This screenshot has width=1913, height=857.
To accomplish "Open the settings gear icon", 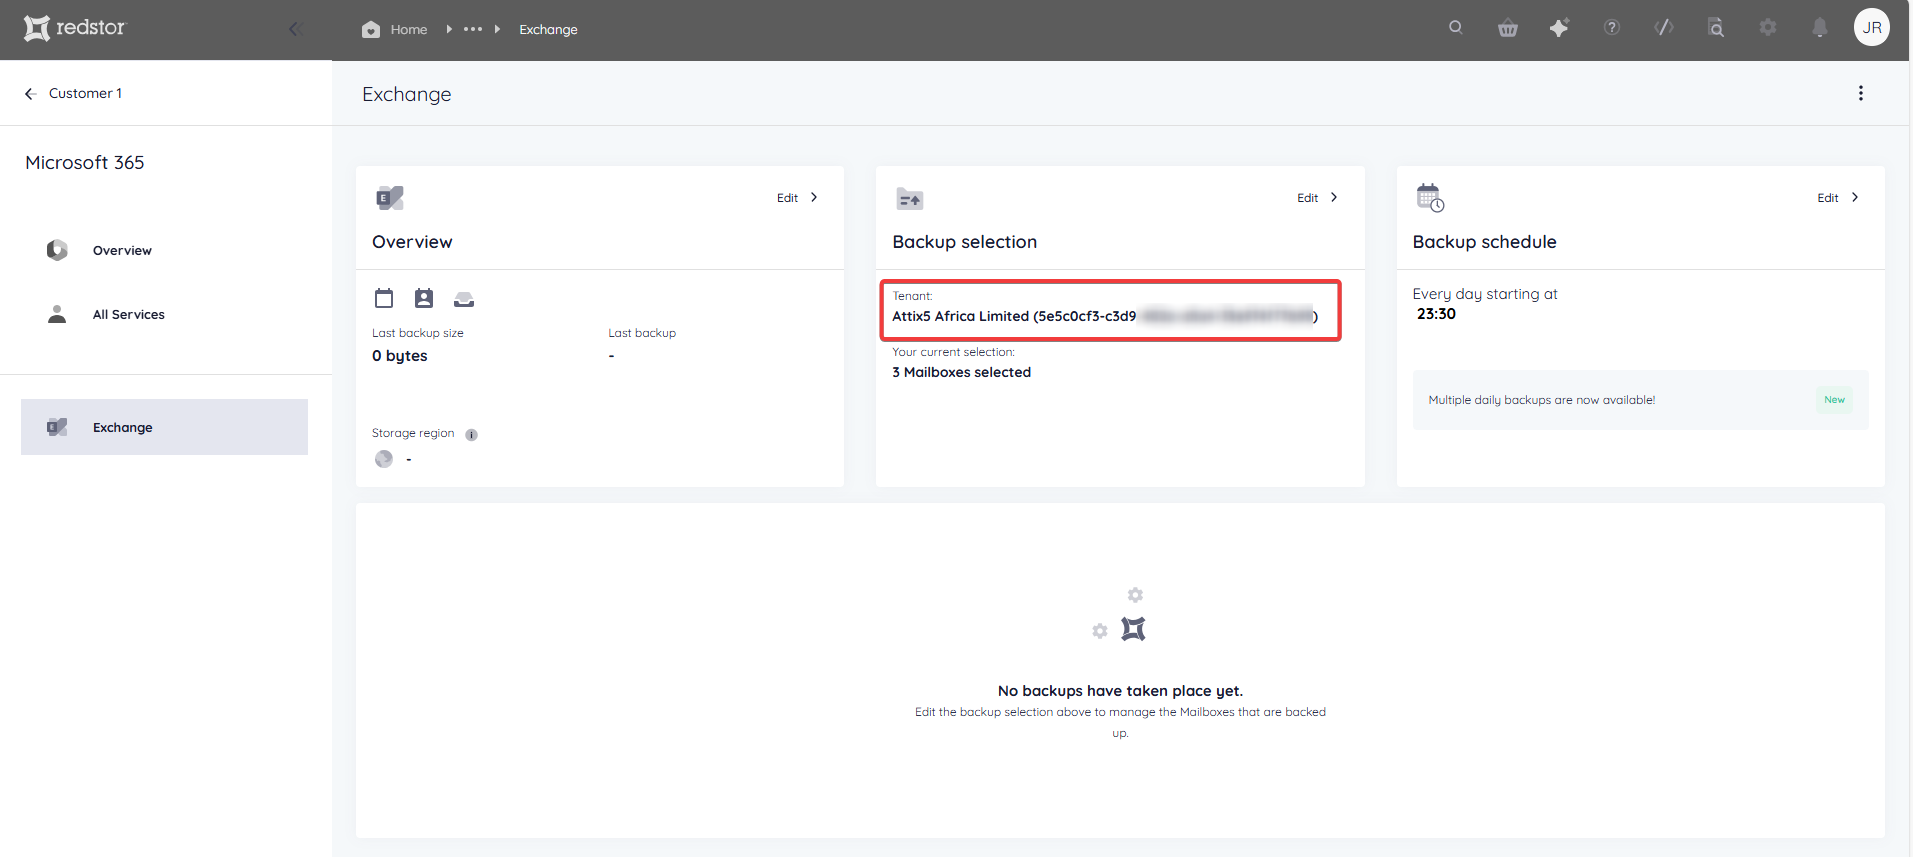I will [1768, 28].
